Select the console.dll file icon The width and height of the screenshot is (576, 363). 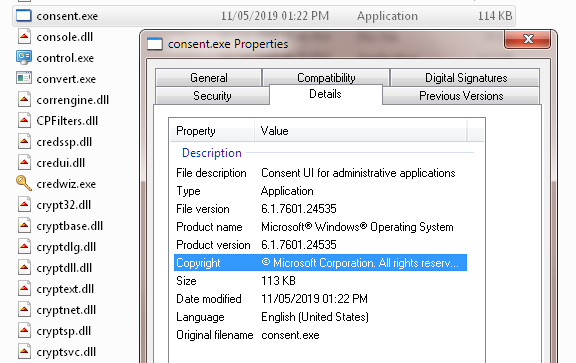pyautogui.click(x=24, y=37)
